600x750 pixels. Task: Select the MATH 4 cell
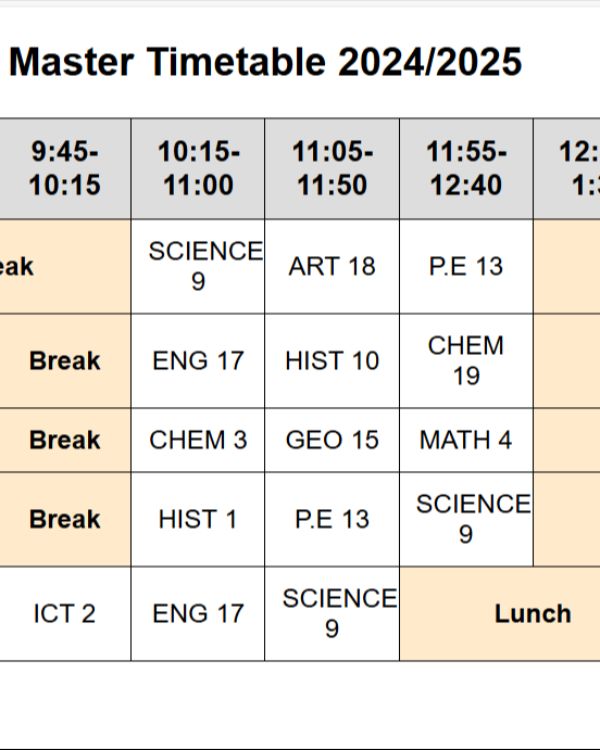[467, 440]
